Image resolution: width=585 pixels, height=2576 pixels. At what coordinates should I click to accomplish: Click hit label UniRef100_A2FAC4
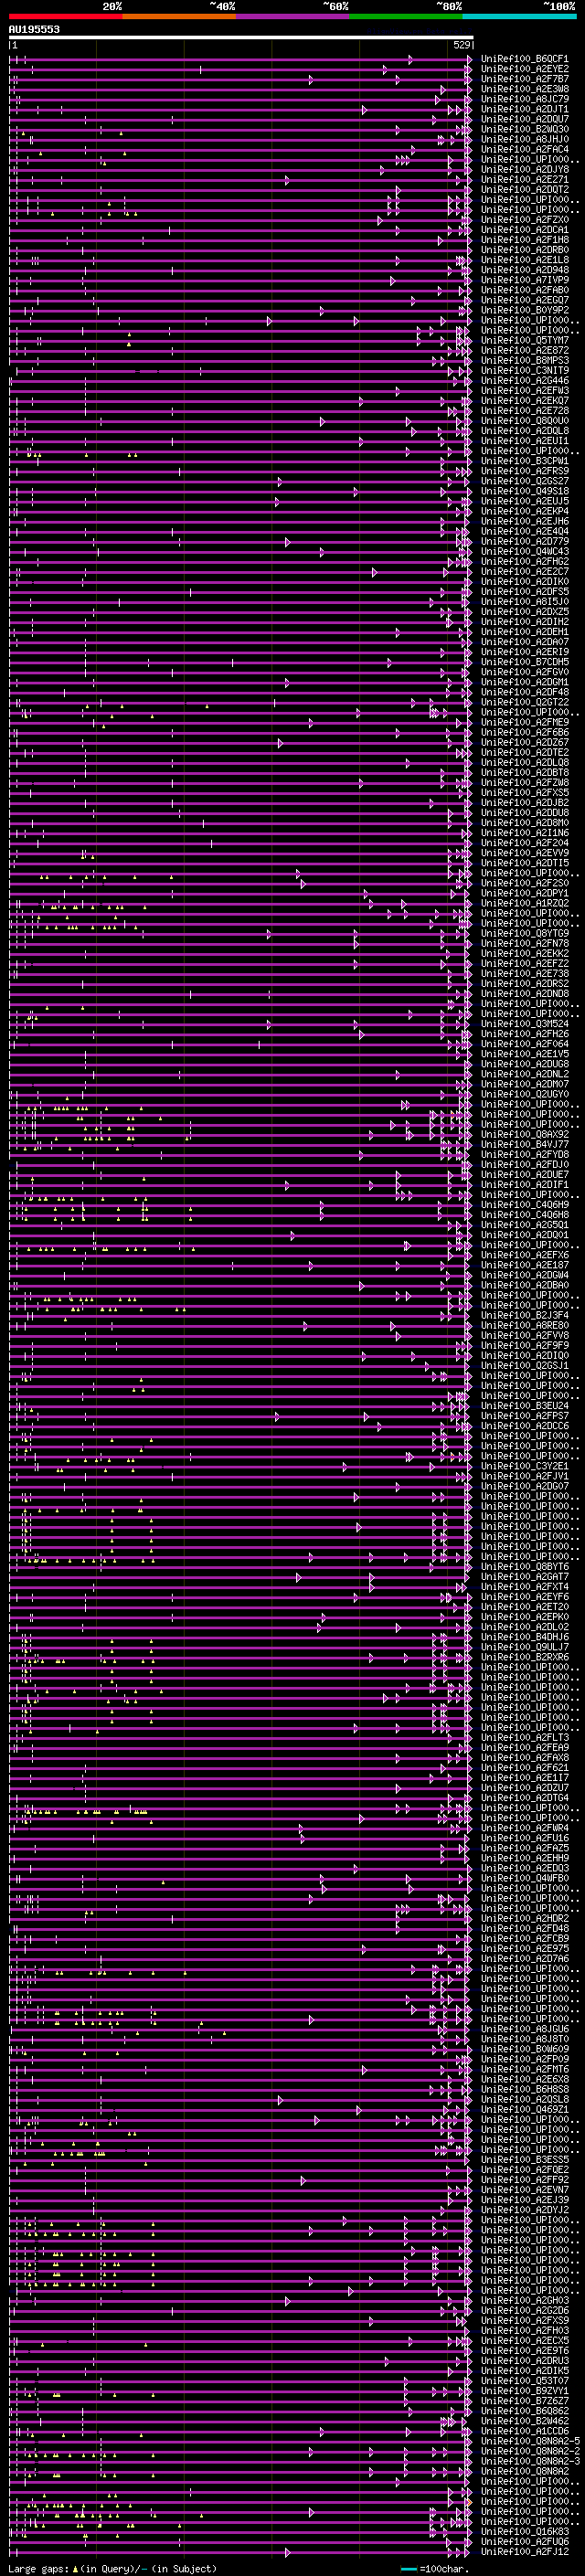[524, 150]
